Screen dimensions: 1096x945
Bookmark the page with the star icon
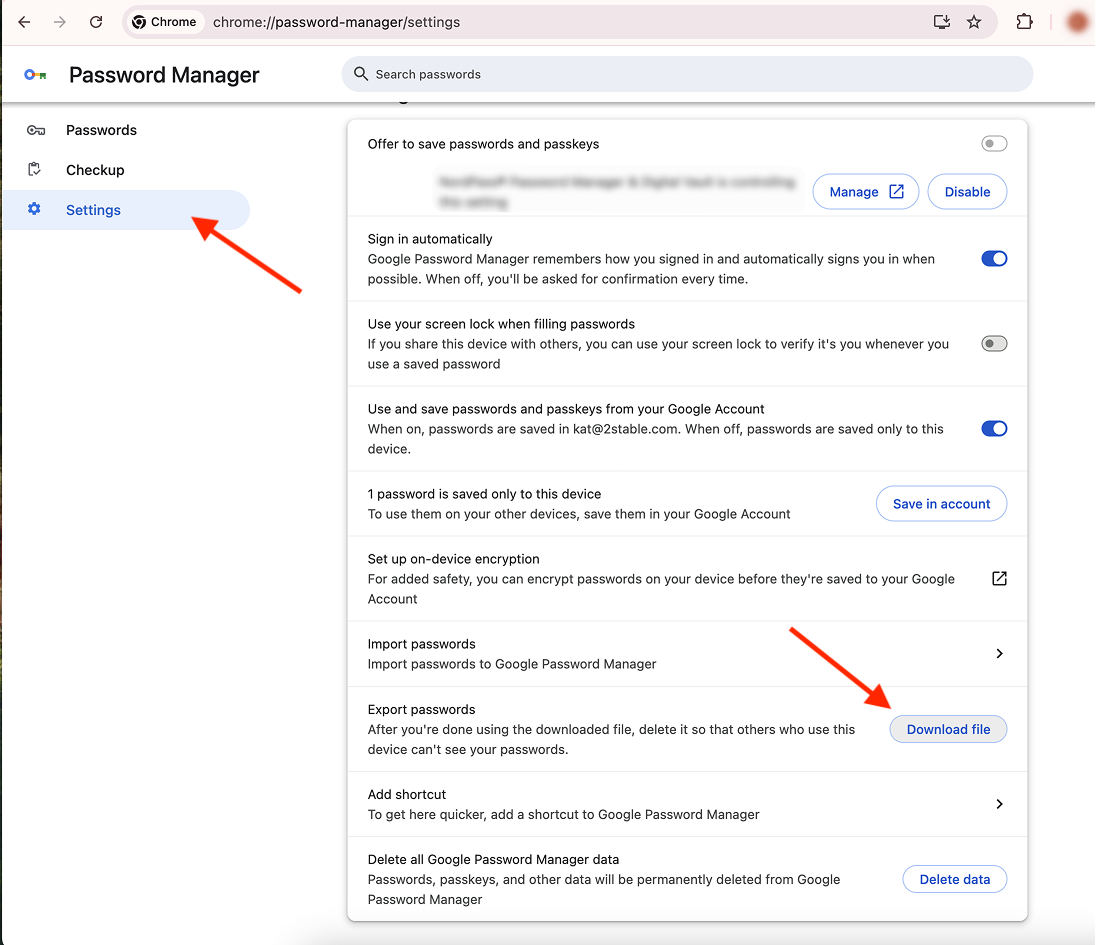pyautogui.click(x=974, y=21)
